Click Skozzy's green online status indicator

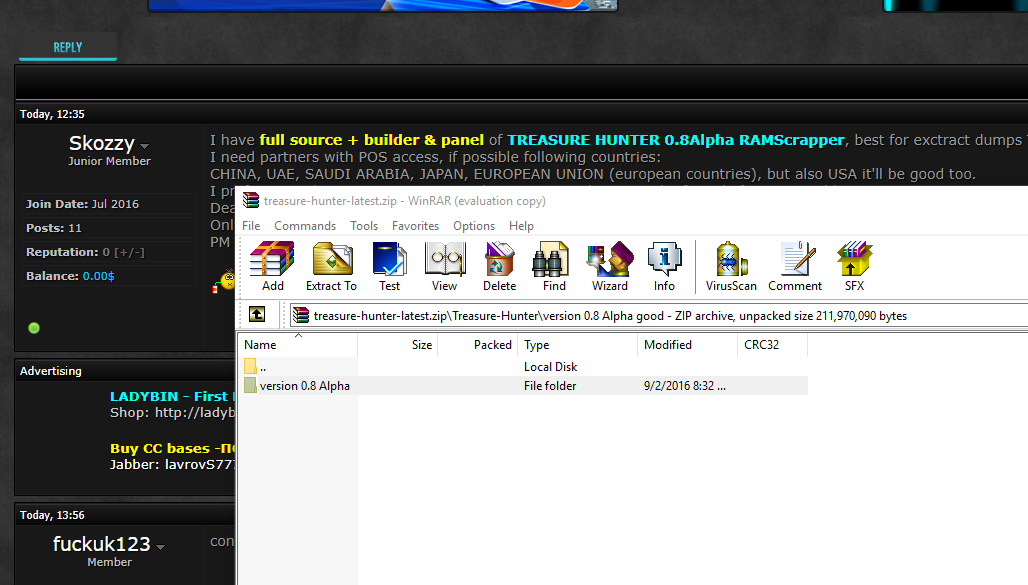[x=34, y=328]
